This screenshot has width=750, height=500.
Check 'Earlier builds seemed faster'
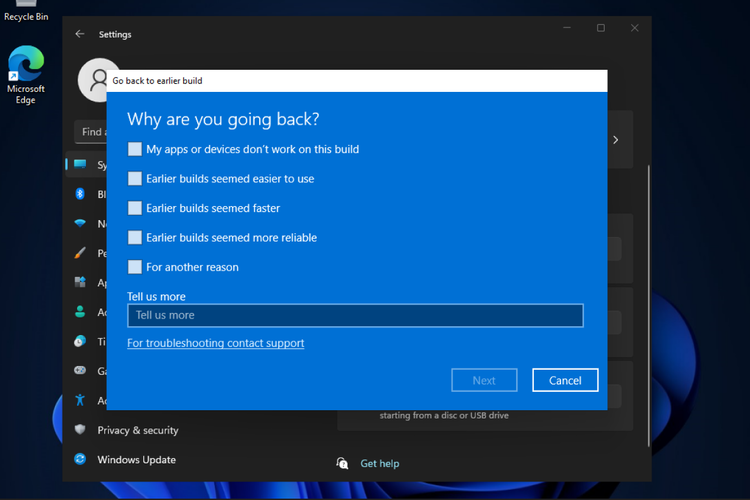click(135, 208)
